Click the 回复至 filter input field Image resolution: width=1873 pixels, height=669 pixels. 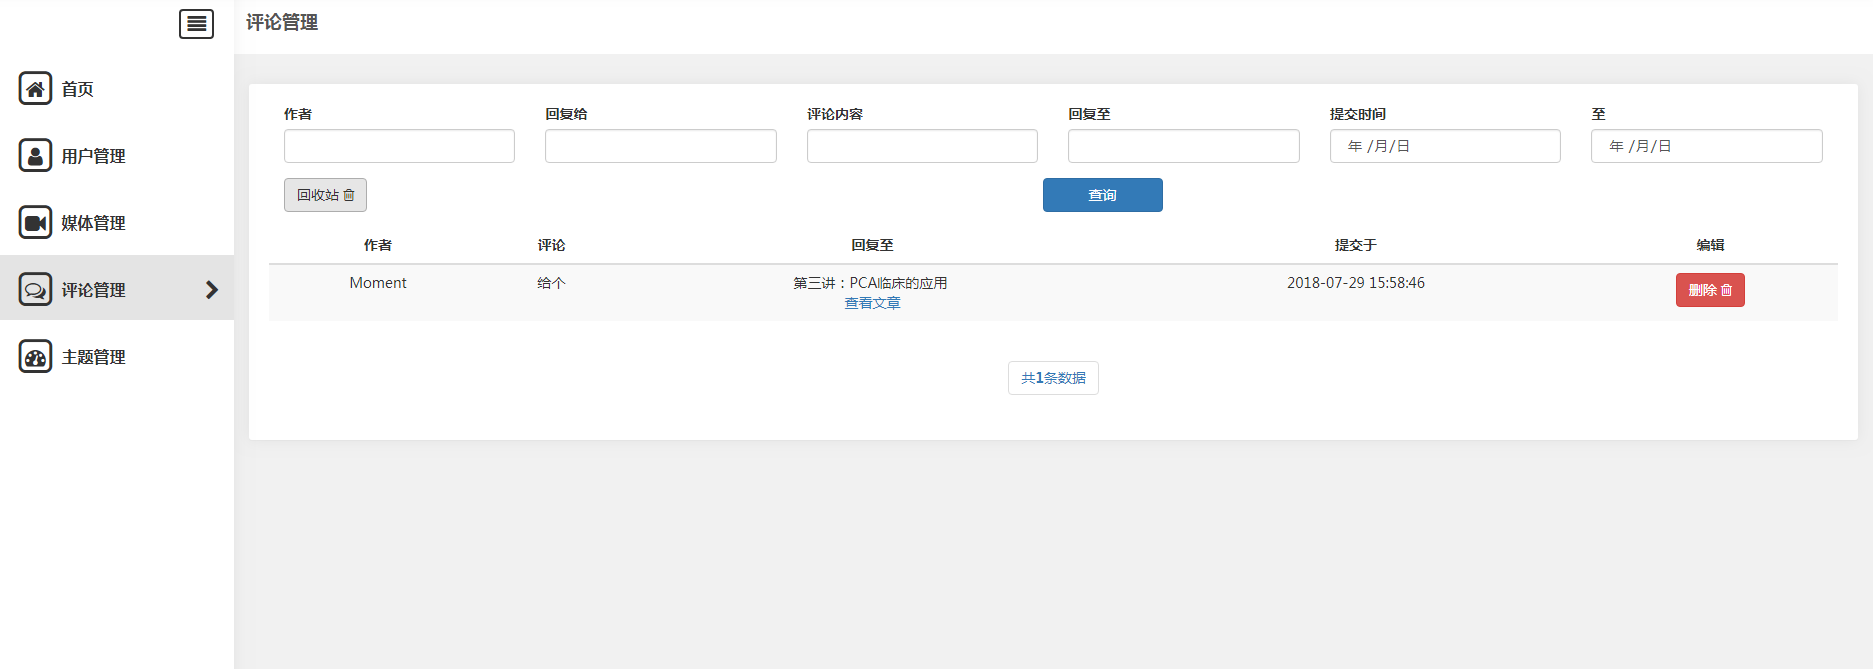coord(1183,146)
